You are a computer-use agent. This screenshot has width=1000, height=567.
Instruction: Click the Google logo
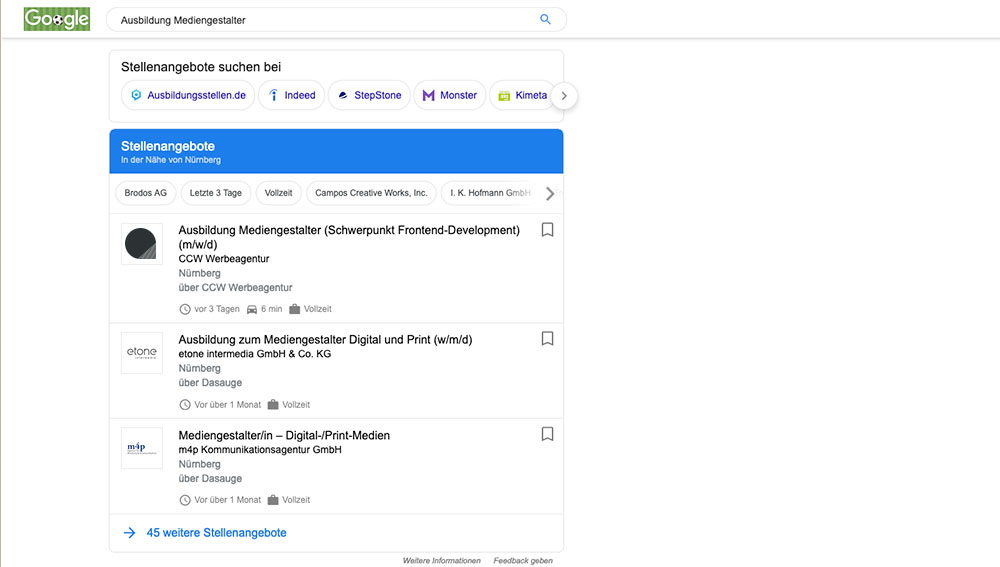(x=57, y=19)
